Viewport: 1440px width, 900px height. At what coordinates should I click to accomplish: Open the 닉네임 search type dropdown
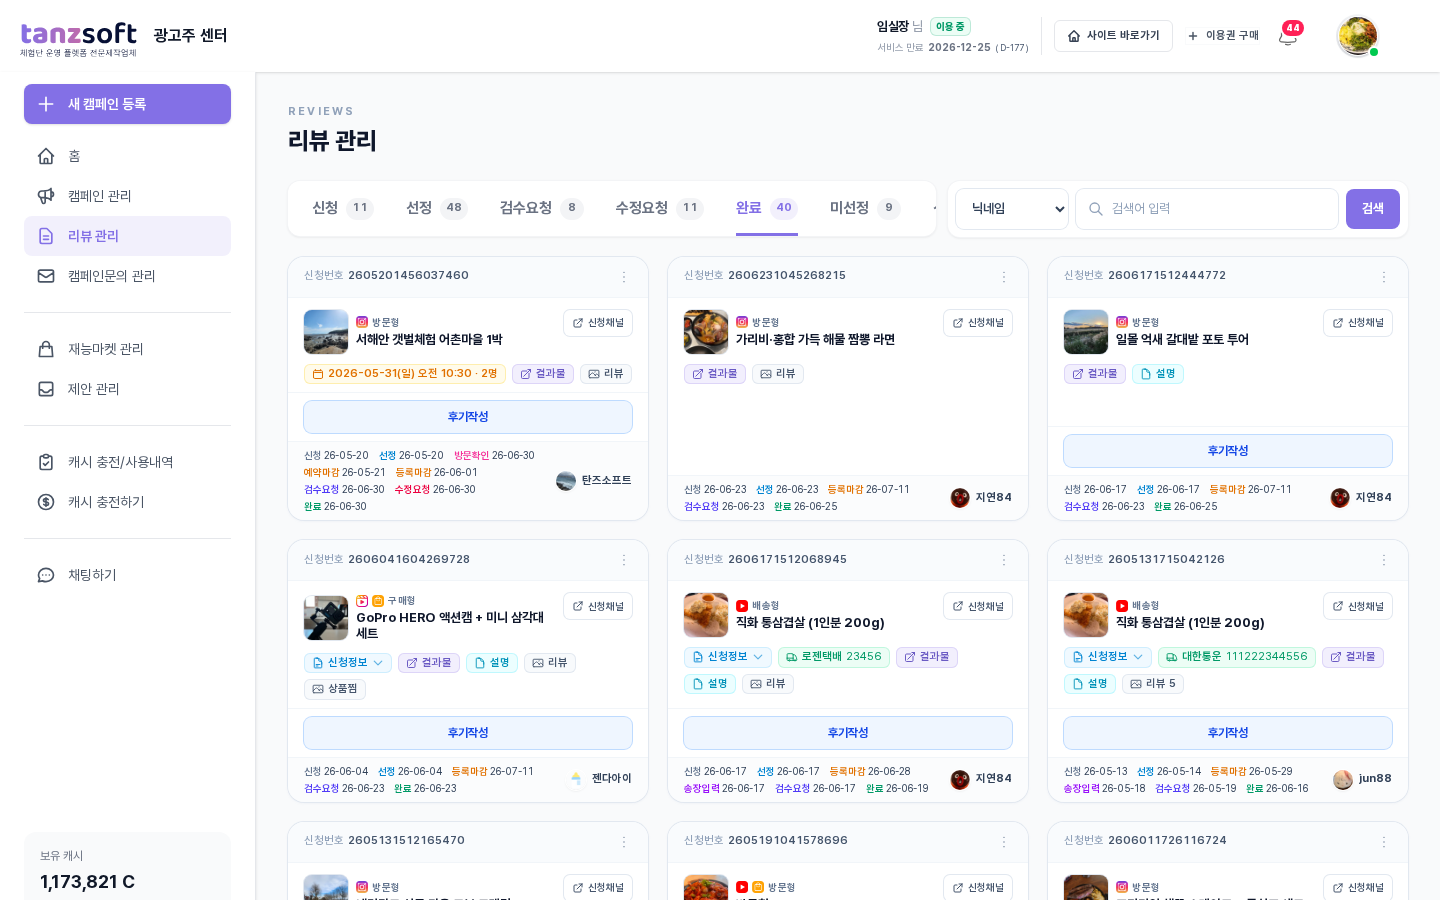pos(1012,209)
